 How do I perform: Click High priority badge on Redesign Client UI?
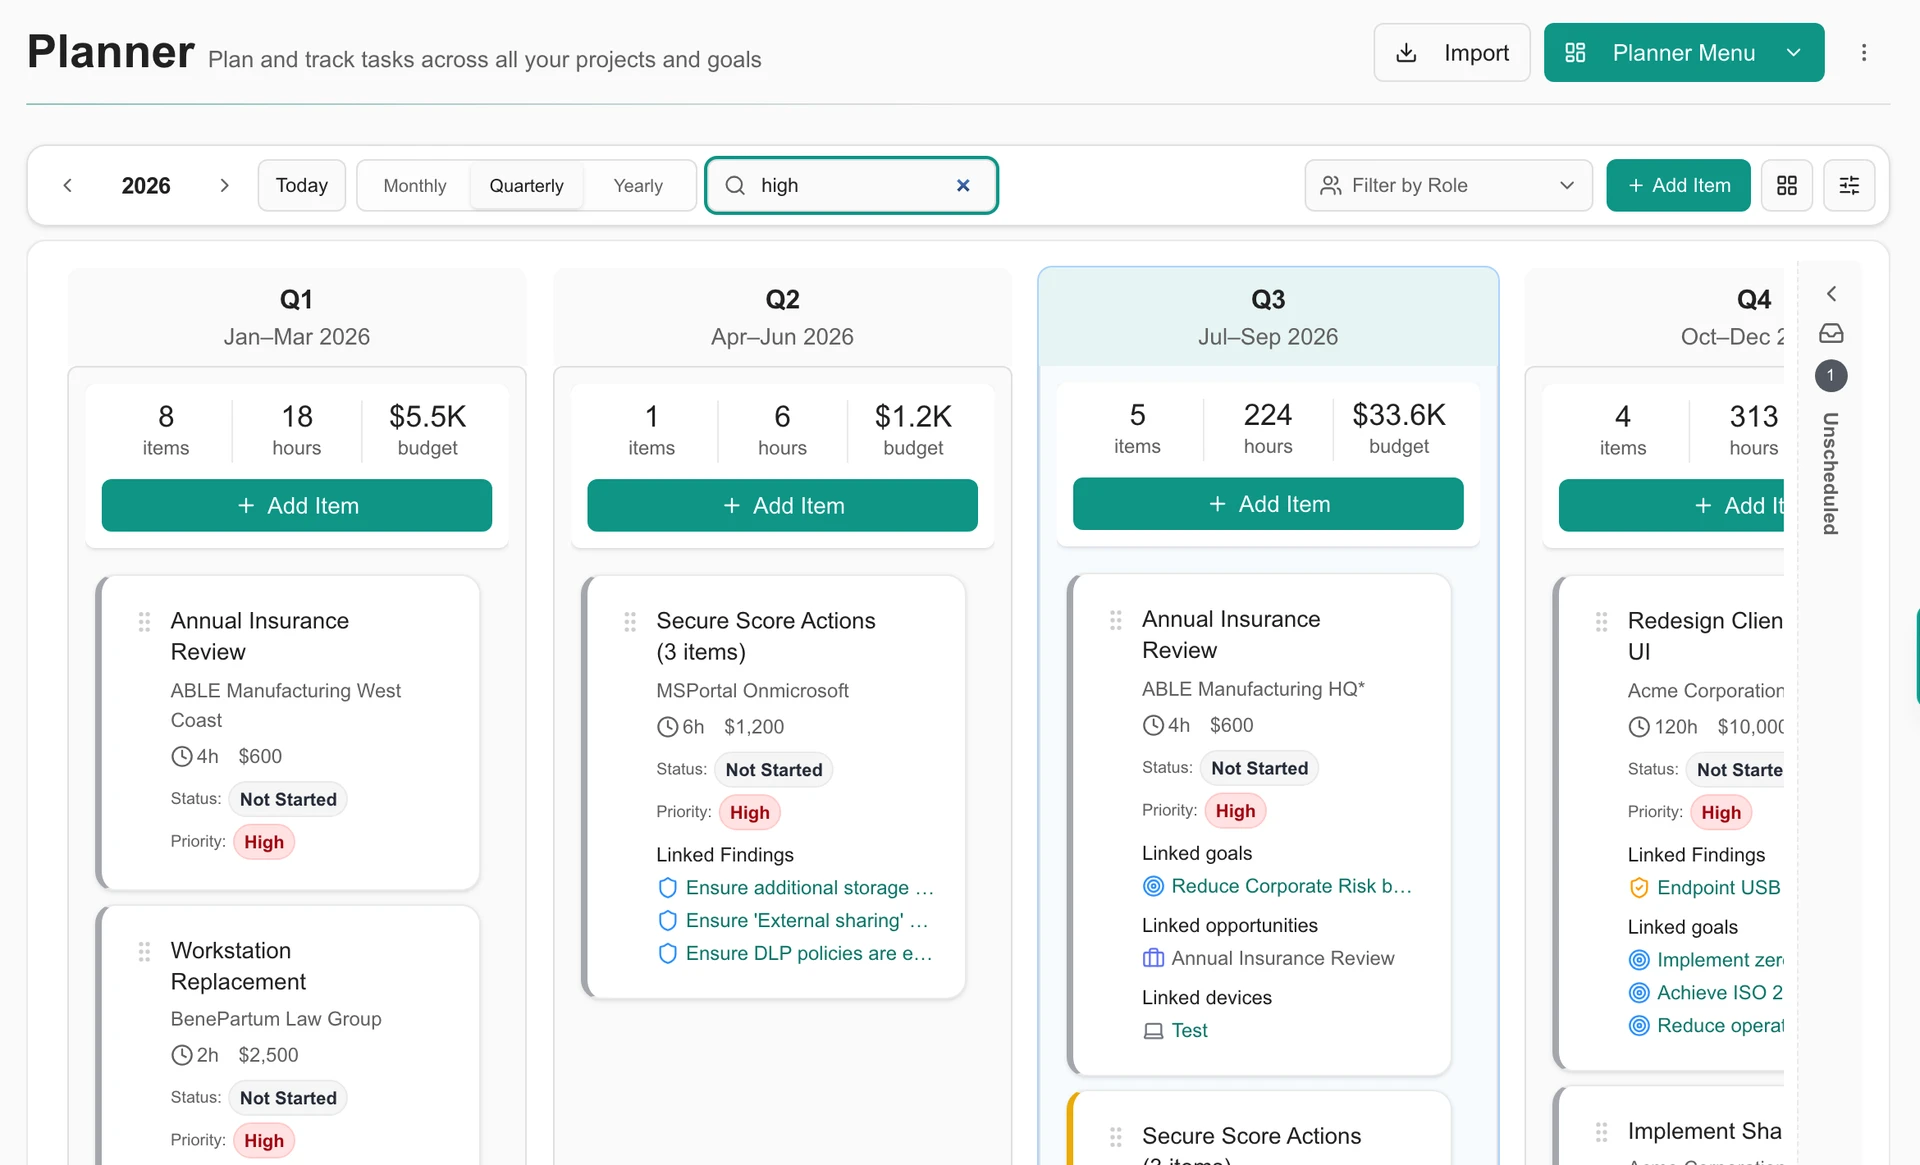point(1721,813)
